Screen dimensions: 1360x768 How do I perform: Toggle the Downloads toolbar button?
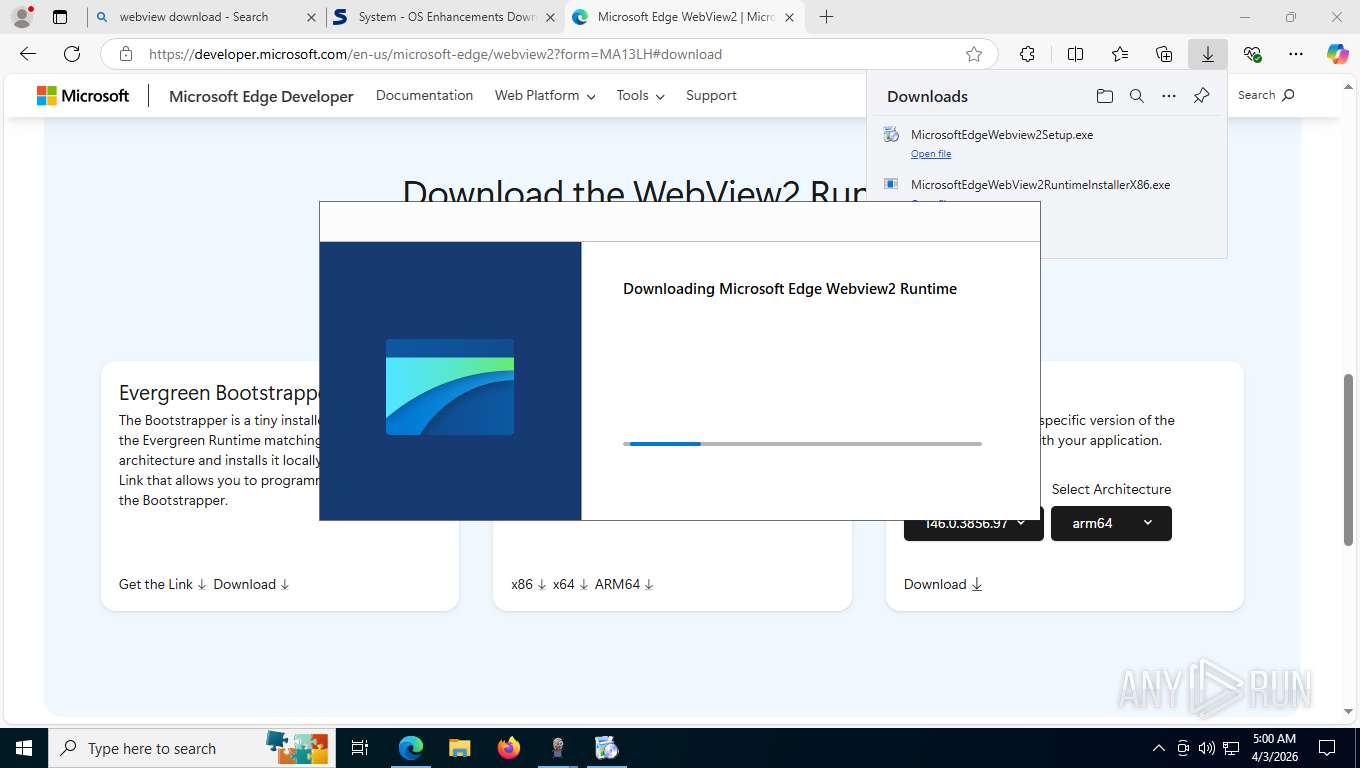(x=1208, y=54)
